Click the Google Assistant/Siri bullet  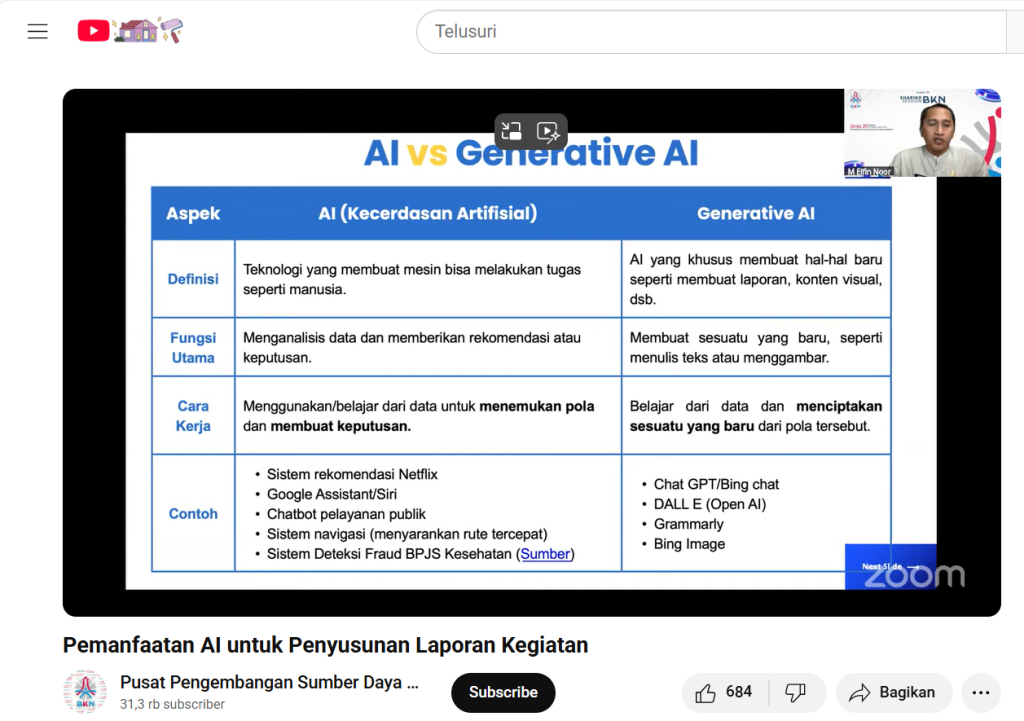[x=332, y=494]
